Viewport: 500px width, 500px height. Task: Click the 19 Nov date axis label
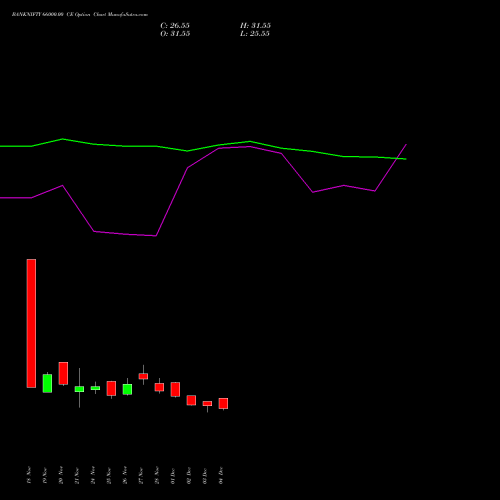point(45,475)
